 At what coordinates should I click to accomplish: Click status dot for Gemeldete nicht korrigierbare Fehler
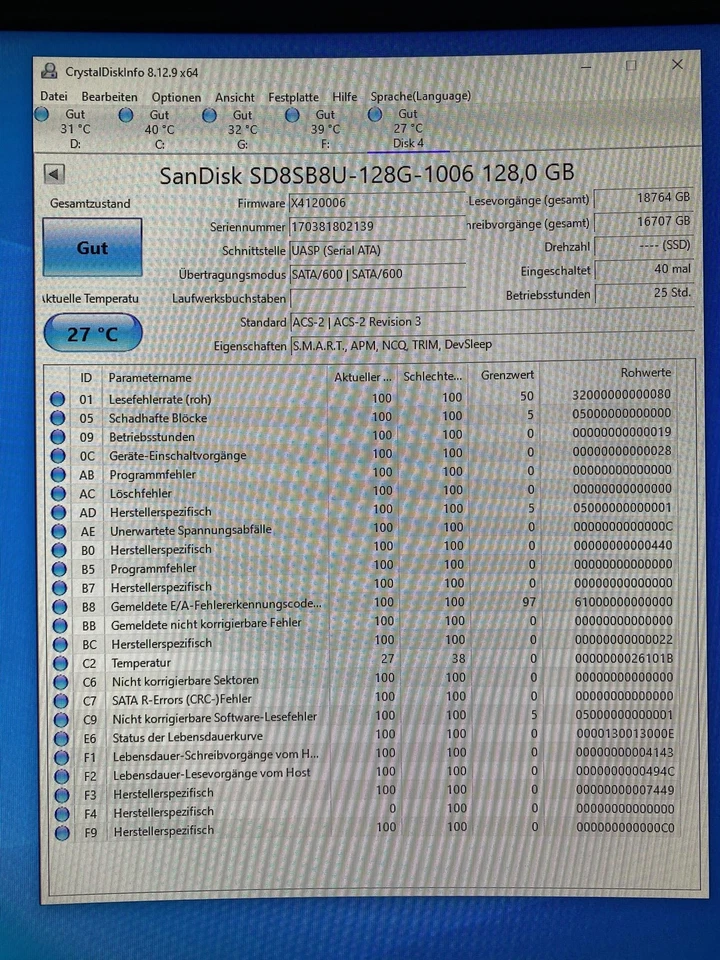pyautogui.click(x=60, y=626)
